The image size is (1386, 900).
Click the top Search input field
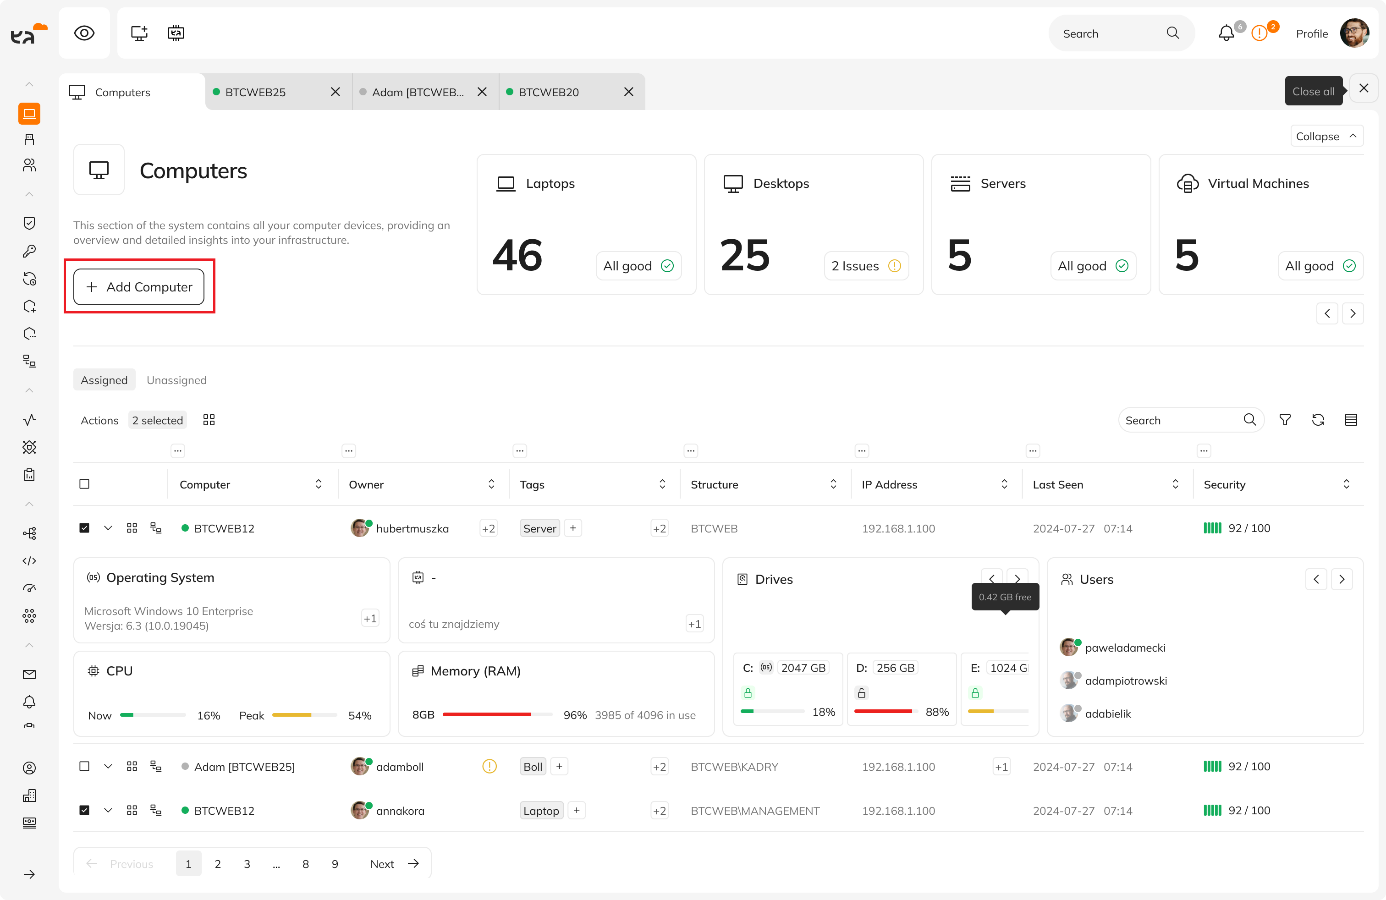1108,33
